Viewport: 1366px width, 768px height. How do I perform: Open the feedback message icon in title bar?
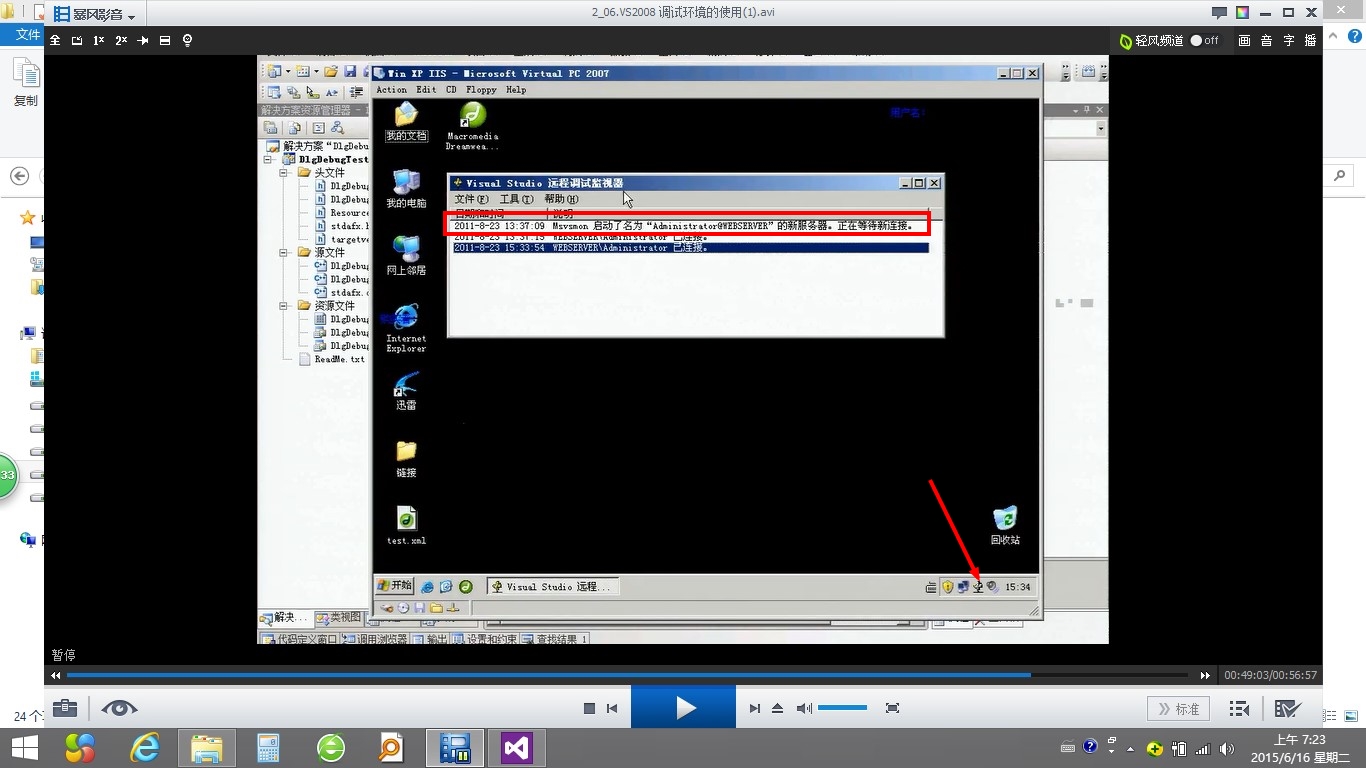pos(1219,13)
